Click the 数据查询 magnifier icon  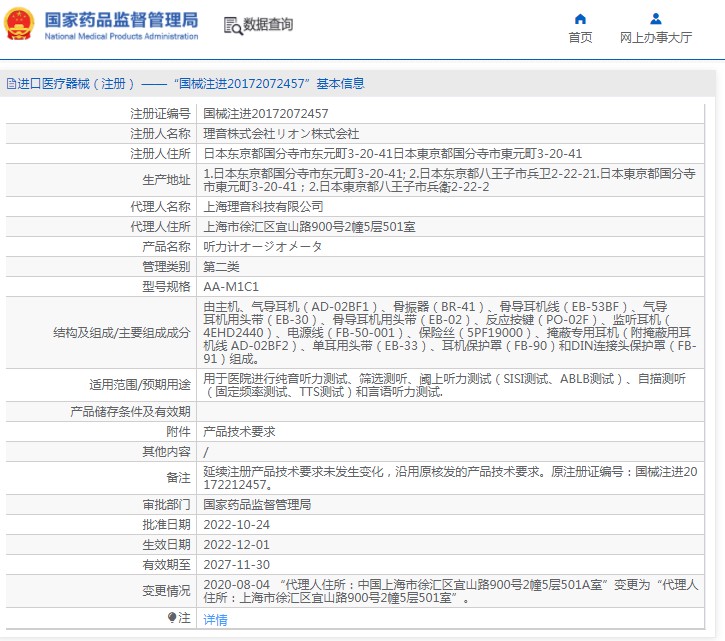[x=232, y=25]
